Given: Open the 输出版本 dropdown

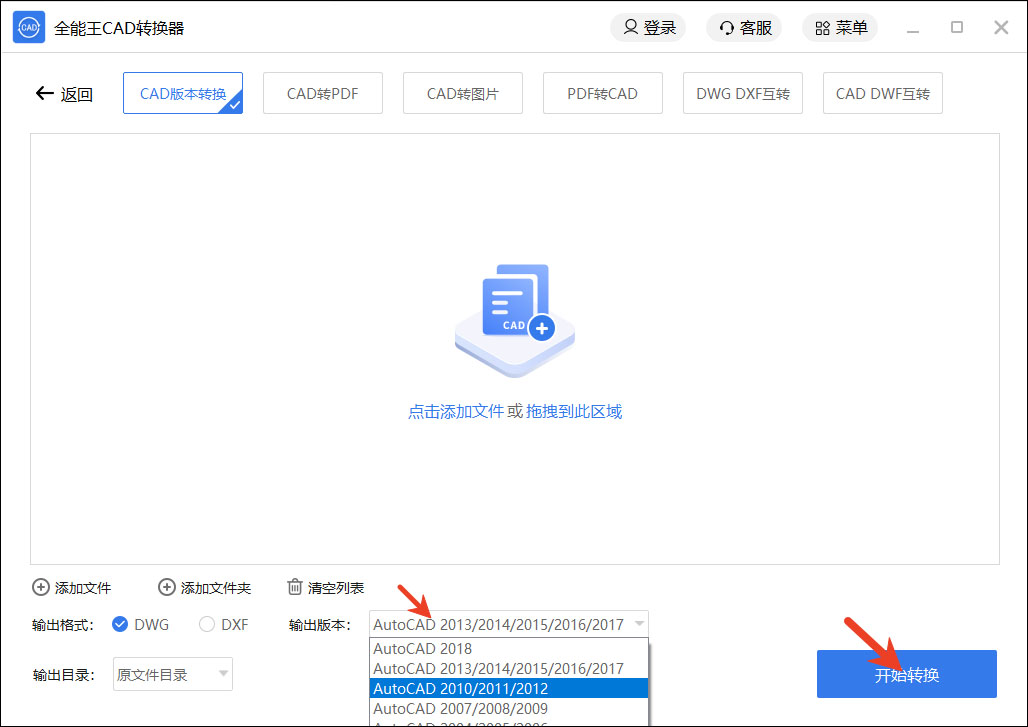Looking at the screenshot, I should pyautogui.click(x=509, y=624).
